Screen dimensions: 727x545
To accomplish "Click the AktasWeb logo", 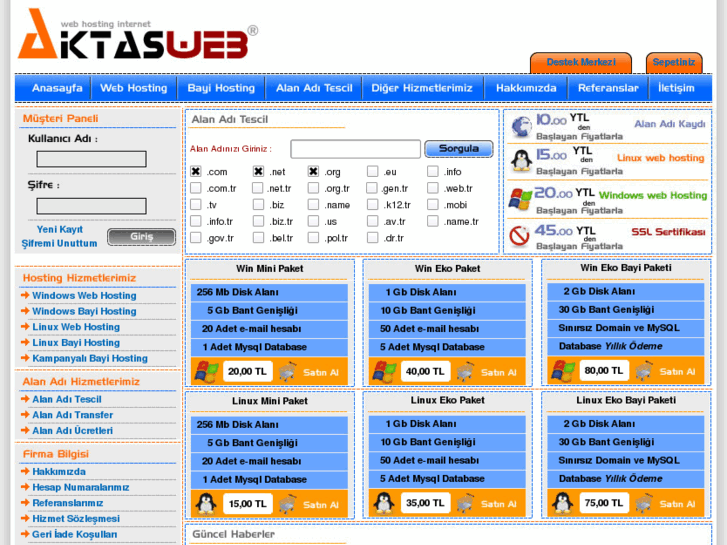I will [x=138, y=35].
